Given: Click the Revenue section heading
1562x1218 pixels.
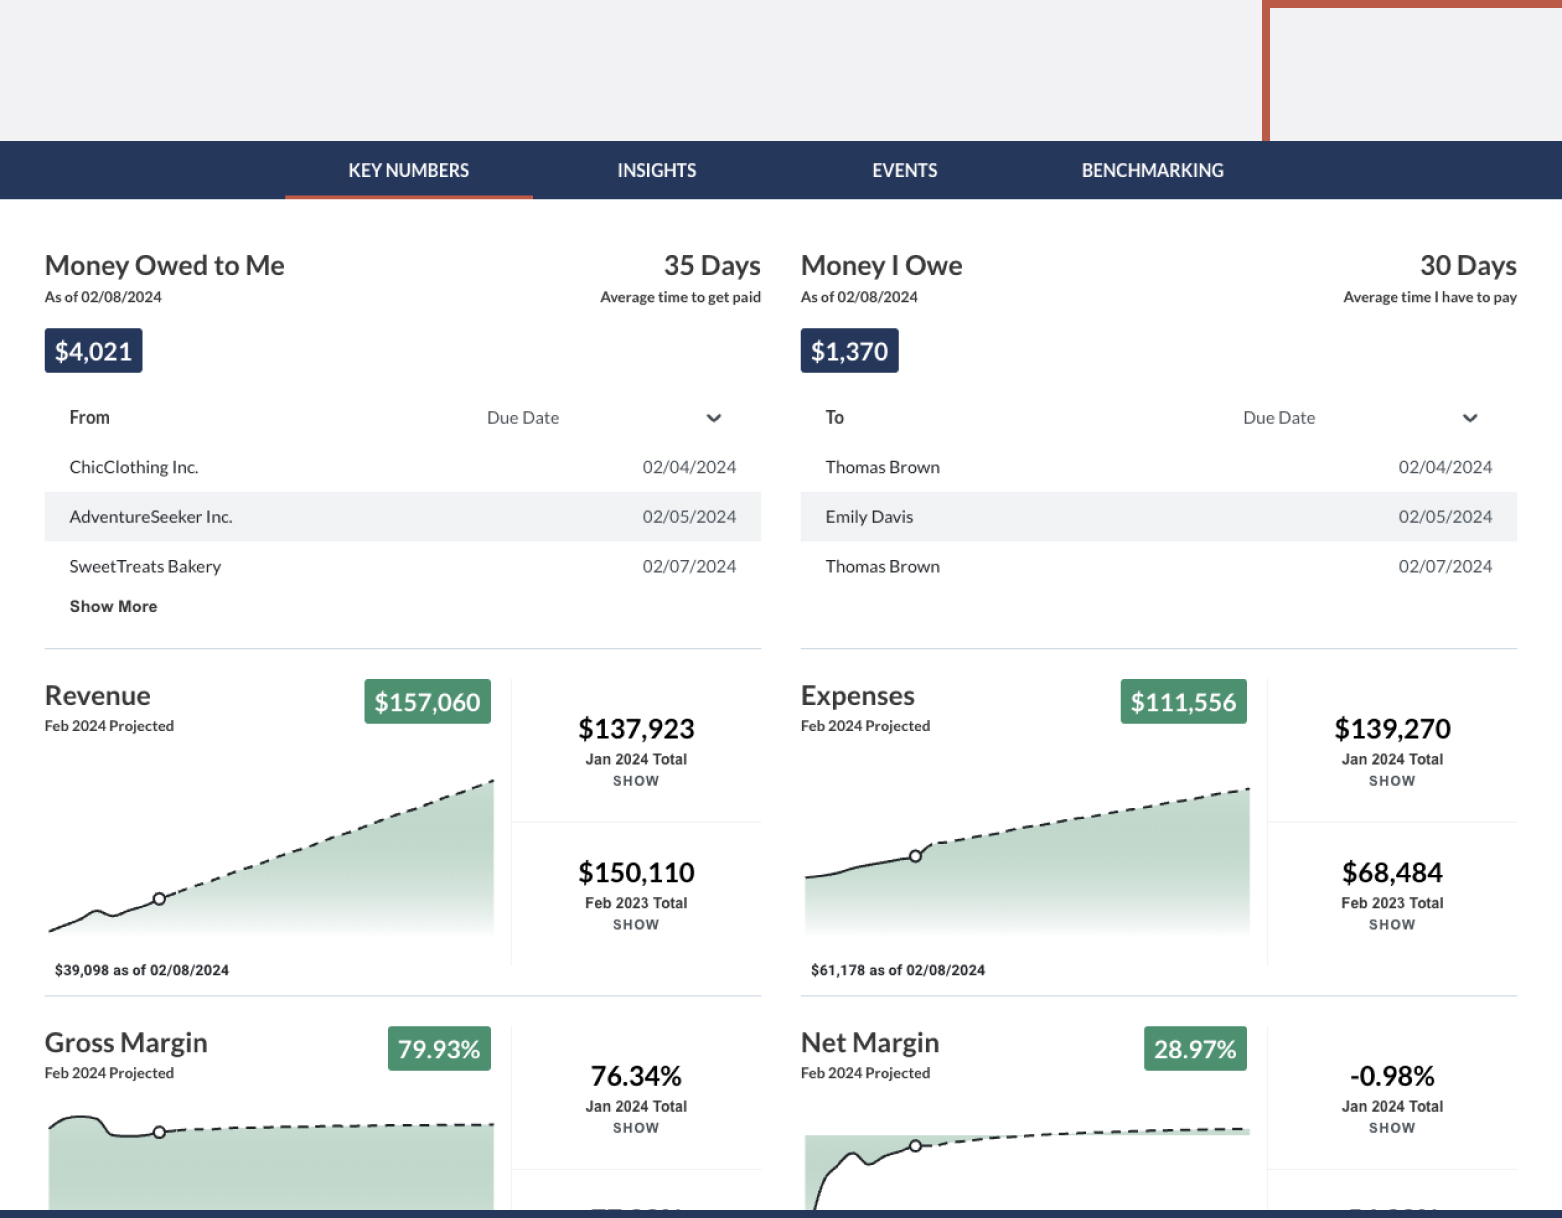Looking at the screenshot, I should click(98, 696).
